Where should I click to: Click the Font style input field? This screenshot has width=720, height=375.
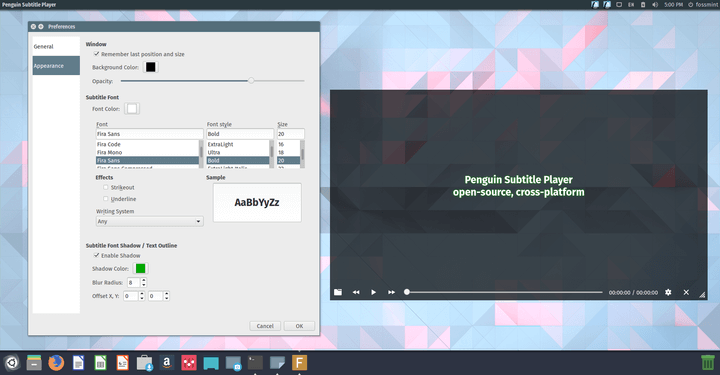240,134
